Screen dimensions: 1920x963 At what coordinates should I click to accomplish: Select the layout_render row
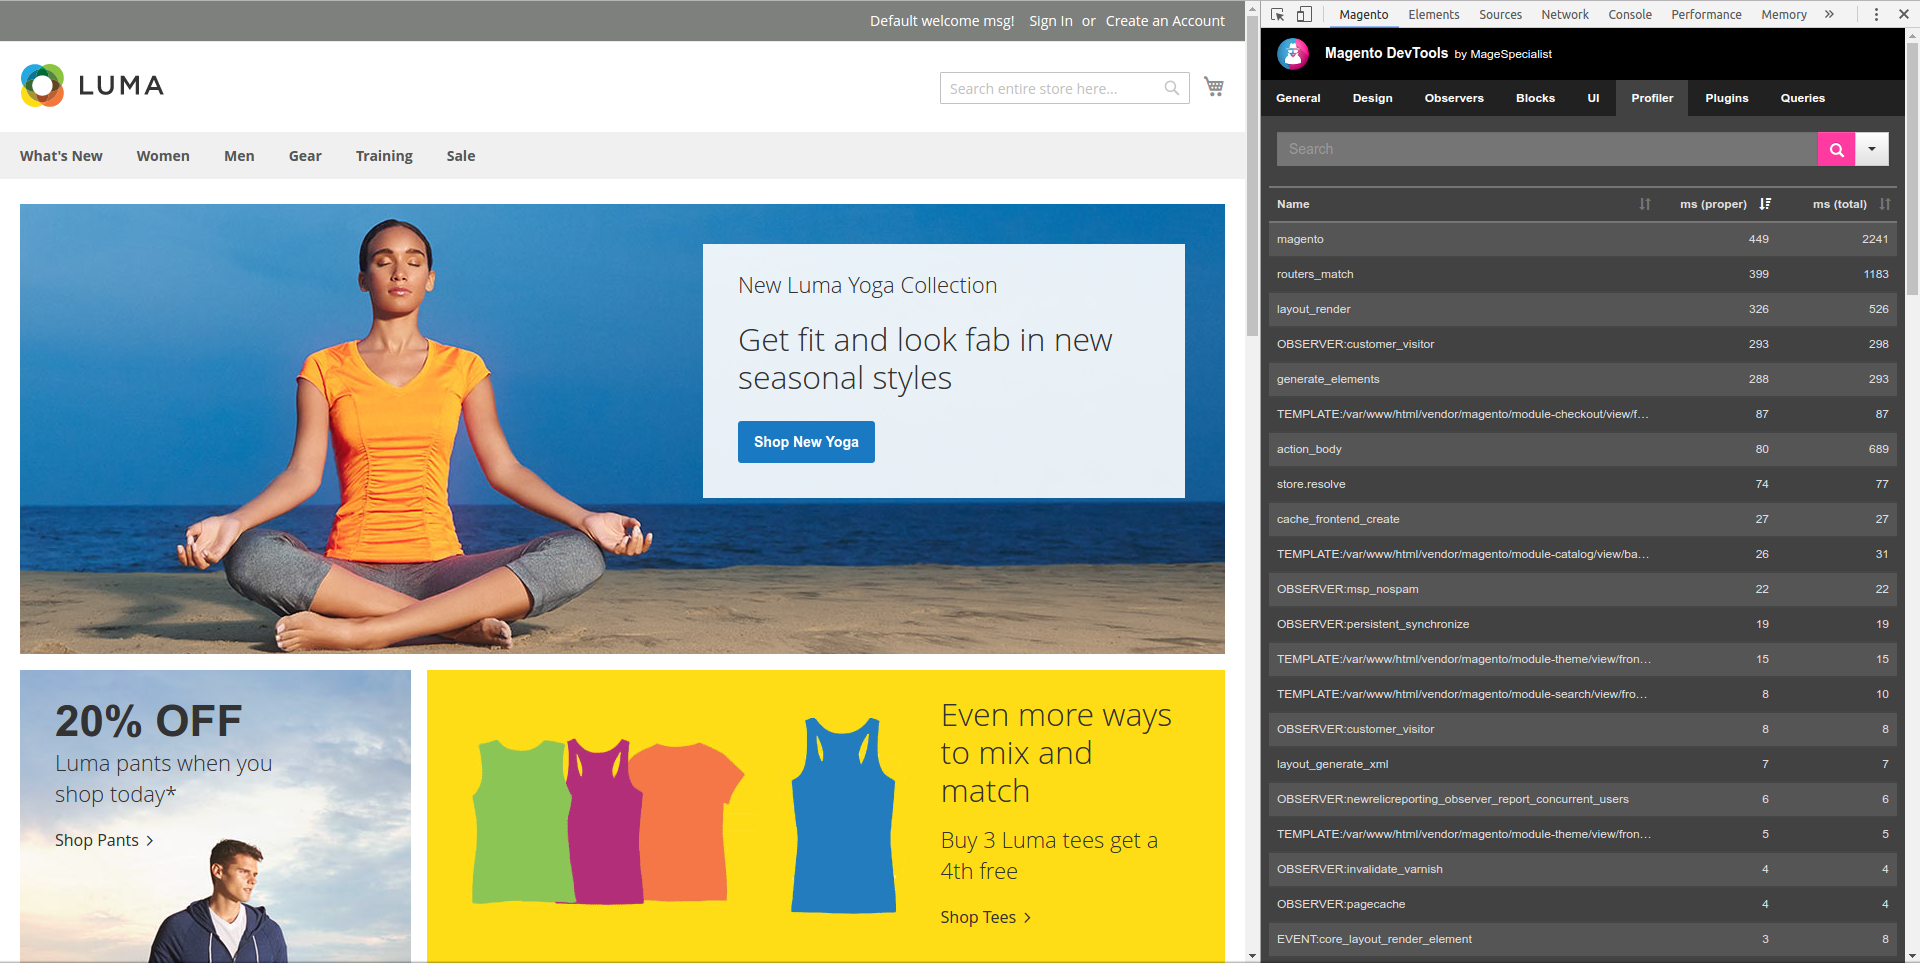pos(1583,309)
